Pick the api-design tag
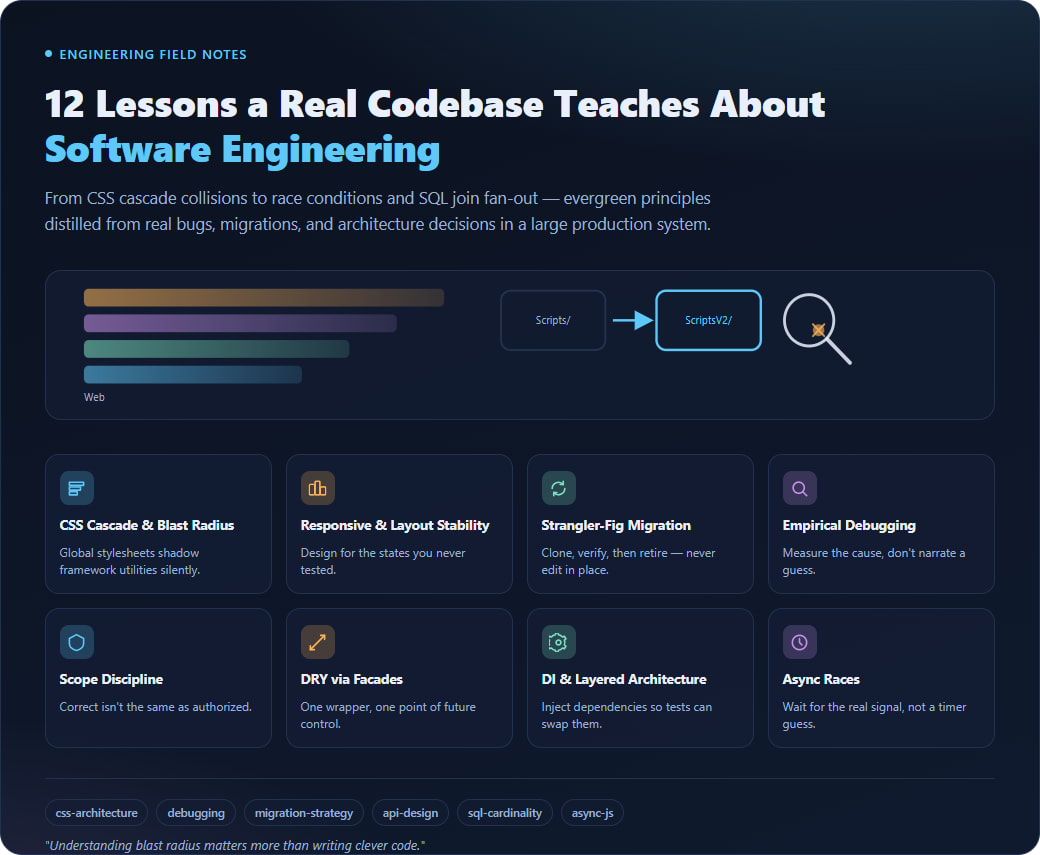The width and height of the screenshot is (1040, 855). click(x=410, y=813)
